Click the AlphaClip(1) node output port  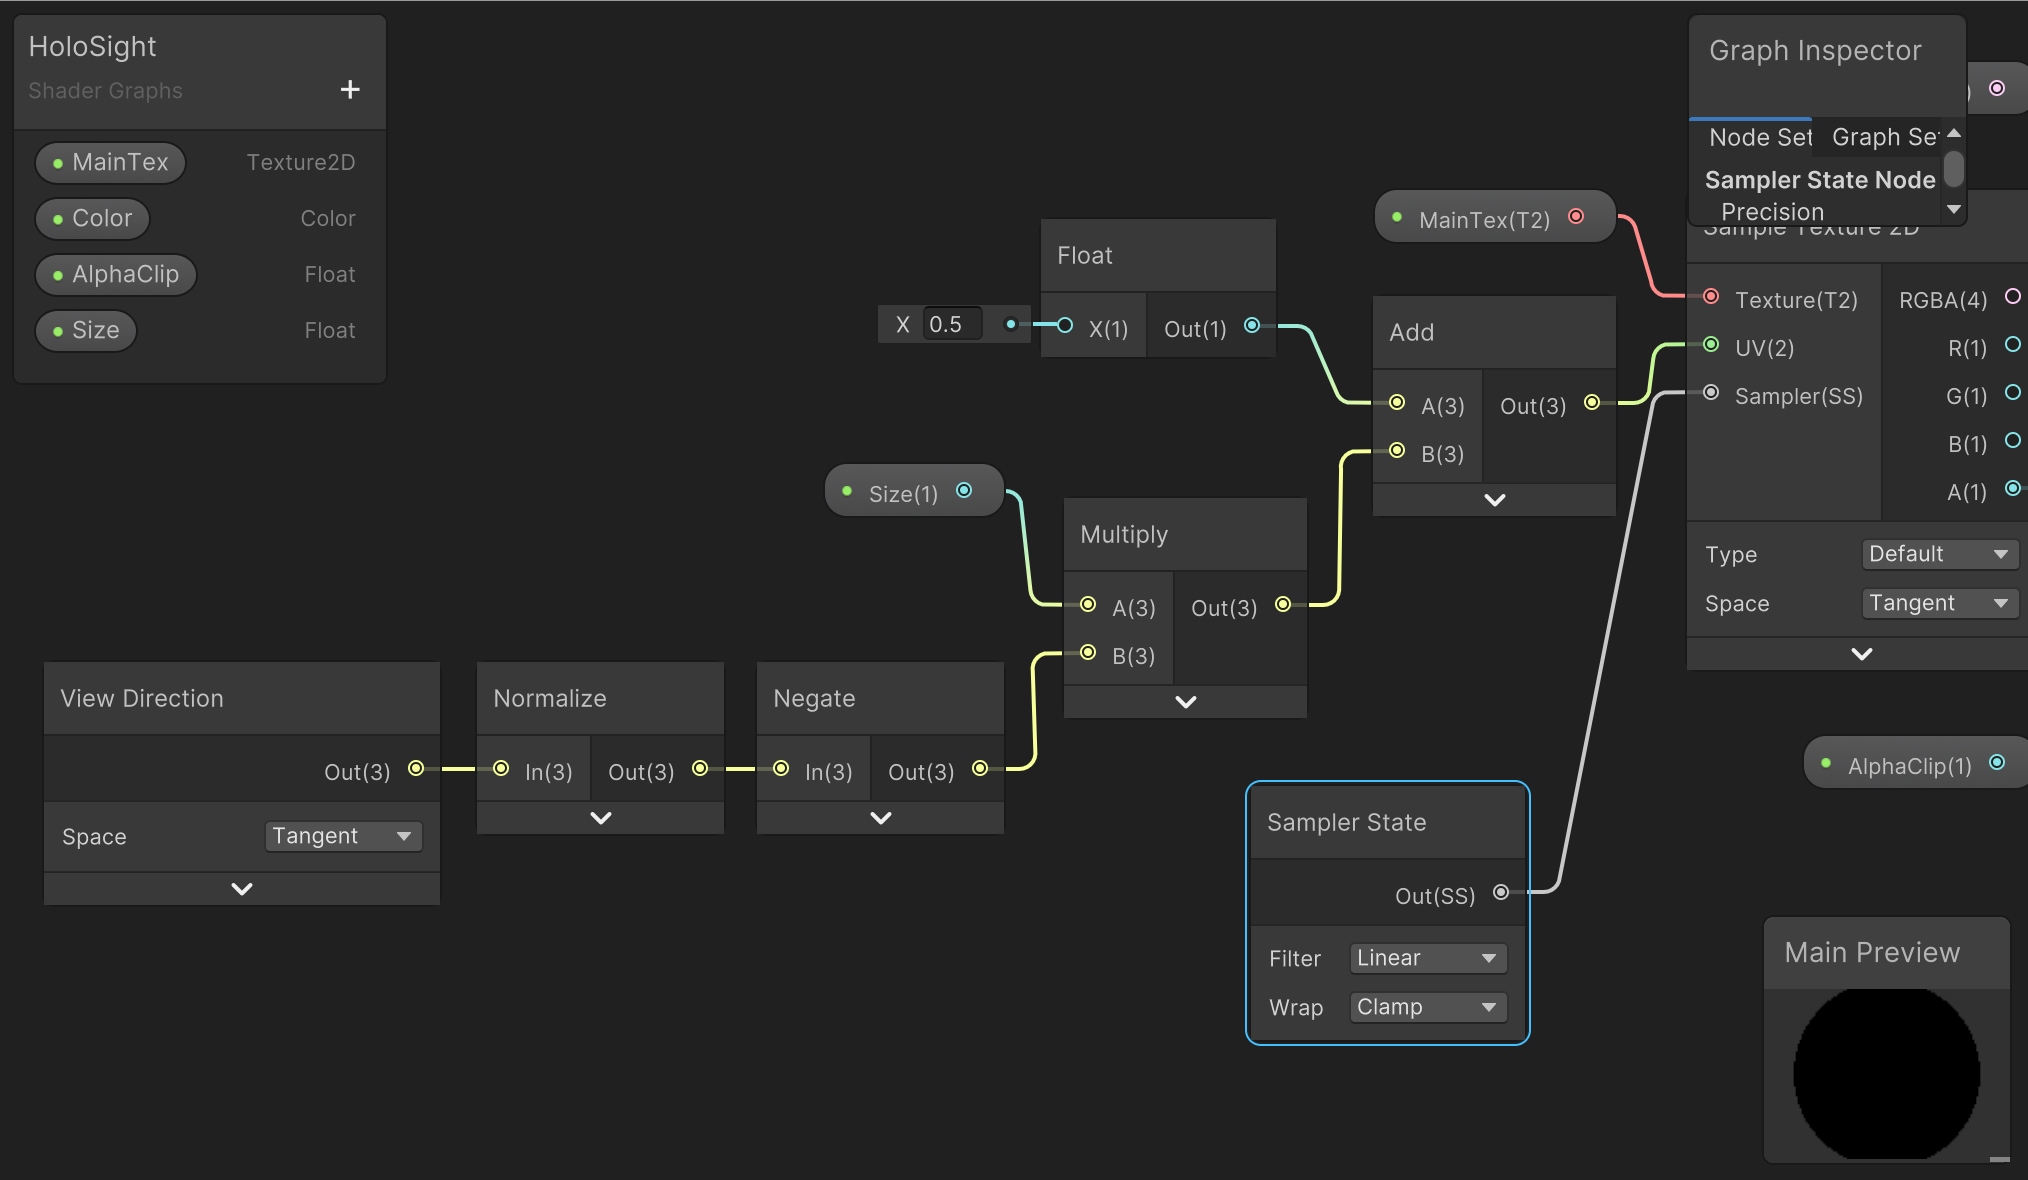[x=1997, y=763]
